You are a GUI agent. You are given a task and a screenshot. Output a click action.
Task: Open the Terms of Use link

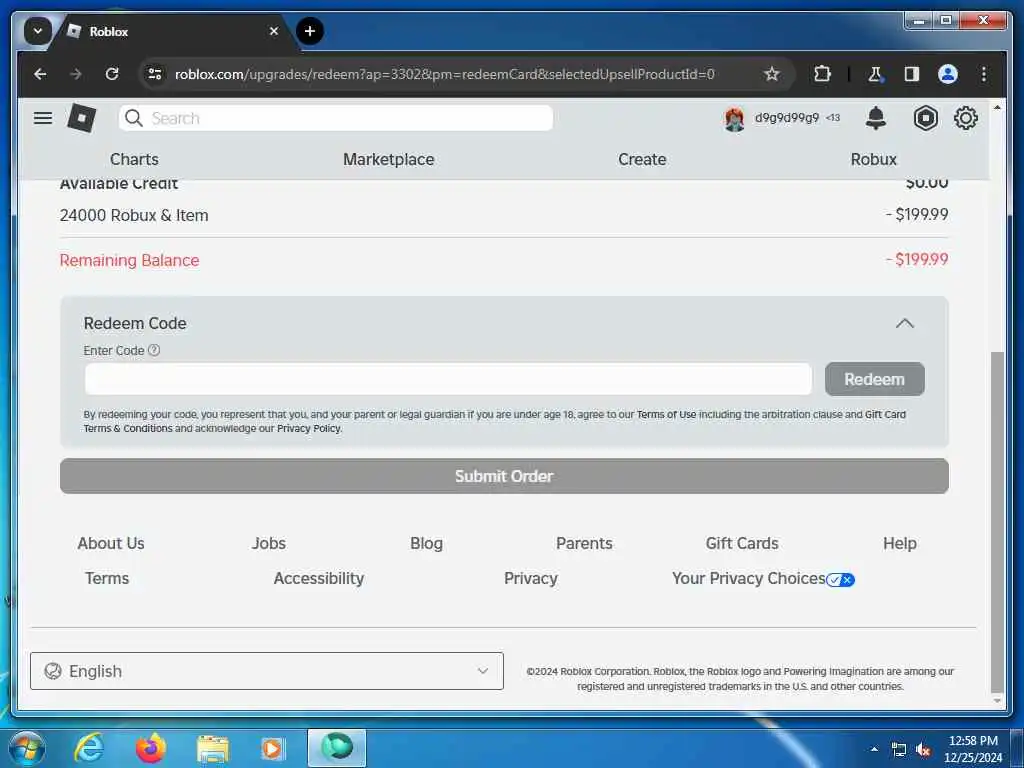[x=666, y=414]
